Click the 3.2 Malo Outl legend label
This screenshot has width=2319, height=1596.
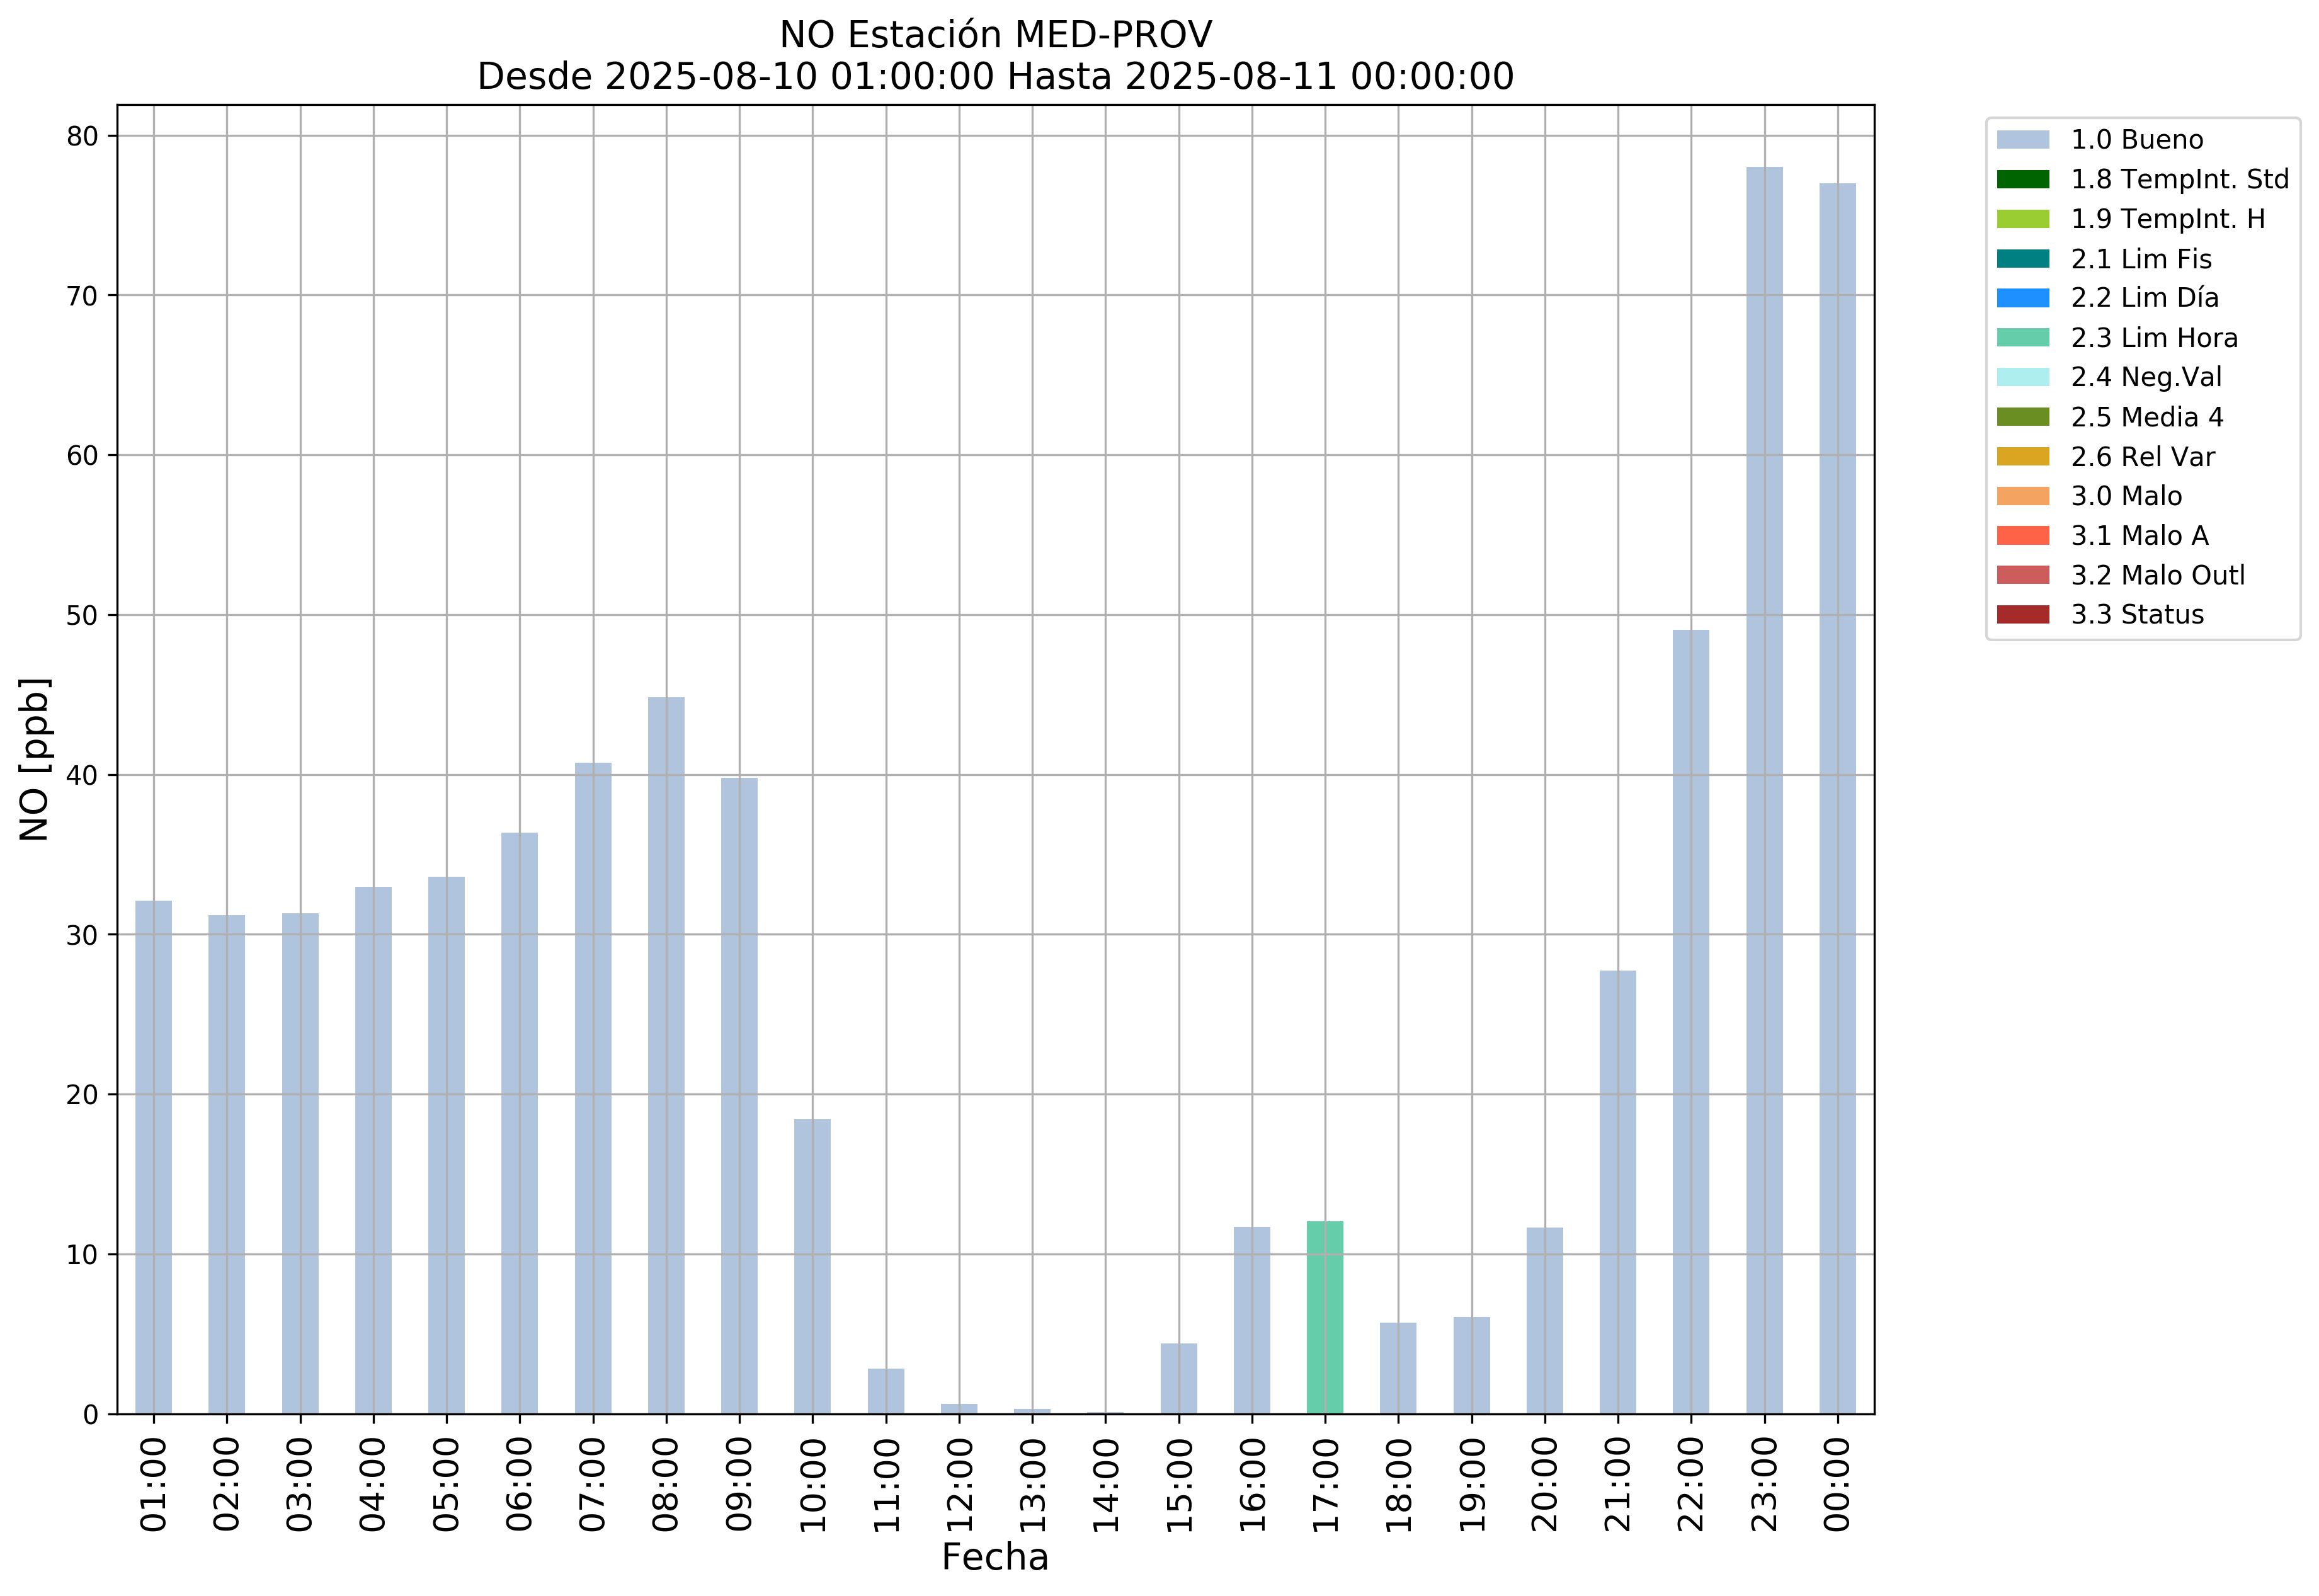2157,576
